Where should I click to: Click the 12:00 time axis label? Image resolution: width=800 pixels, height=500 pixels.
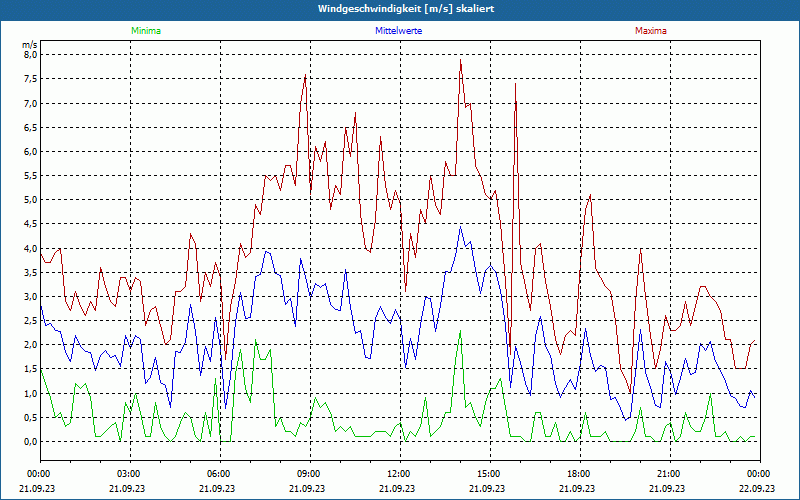[397, 474]
